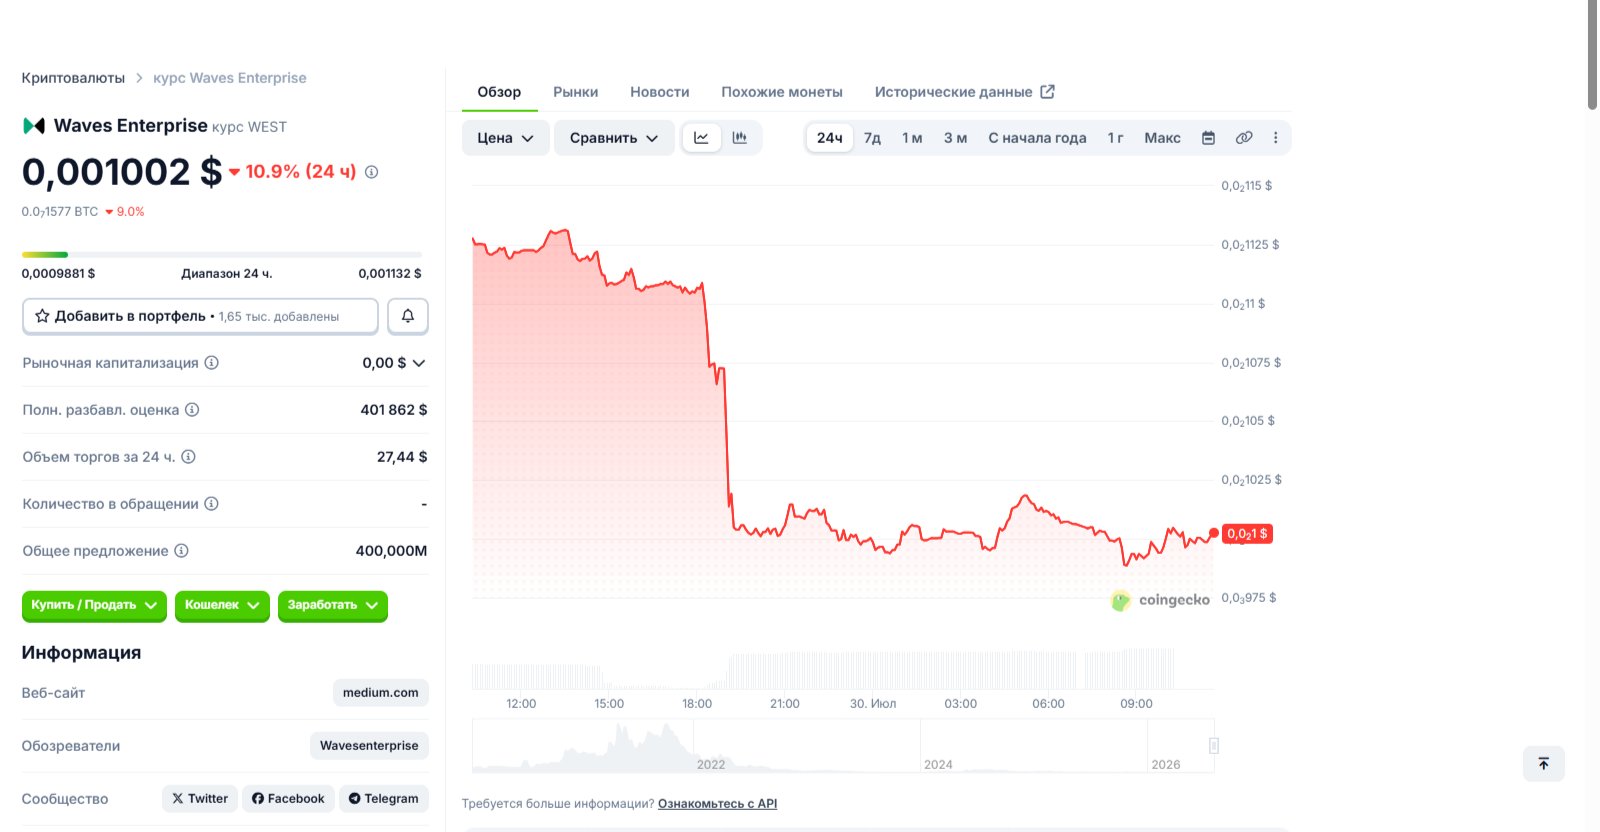Select the candlestick chart view icon

point(740,138)
